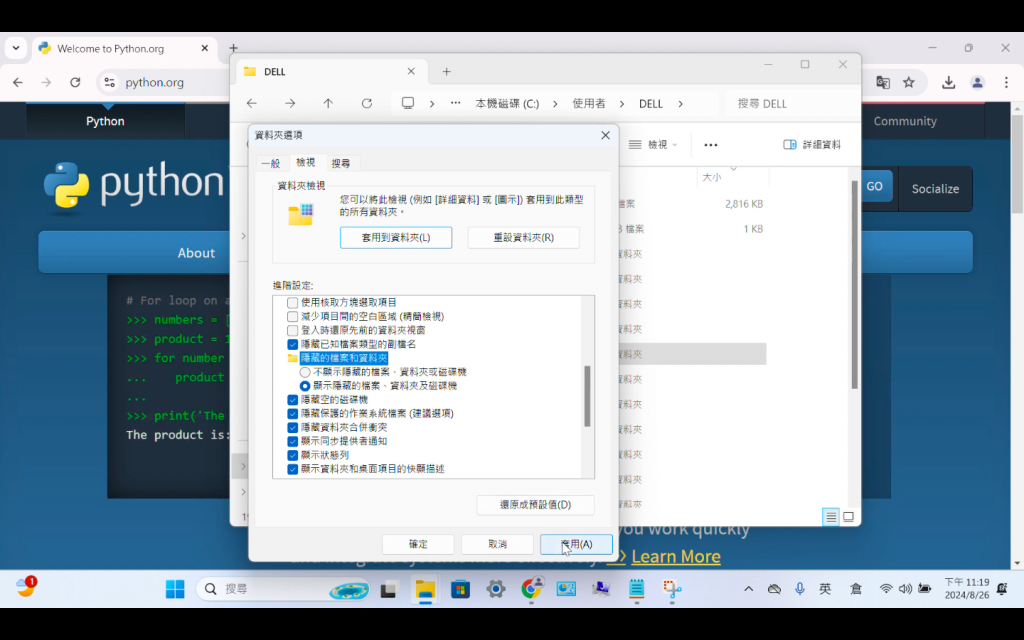Image resolution: width=1024 pixels, height=640 pixels.
Task: Select 隱藏的檔案和資料夾 tree item
Action: coord(344,358)
